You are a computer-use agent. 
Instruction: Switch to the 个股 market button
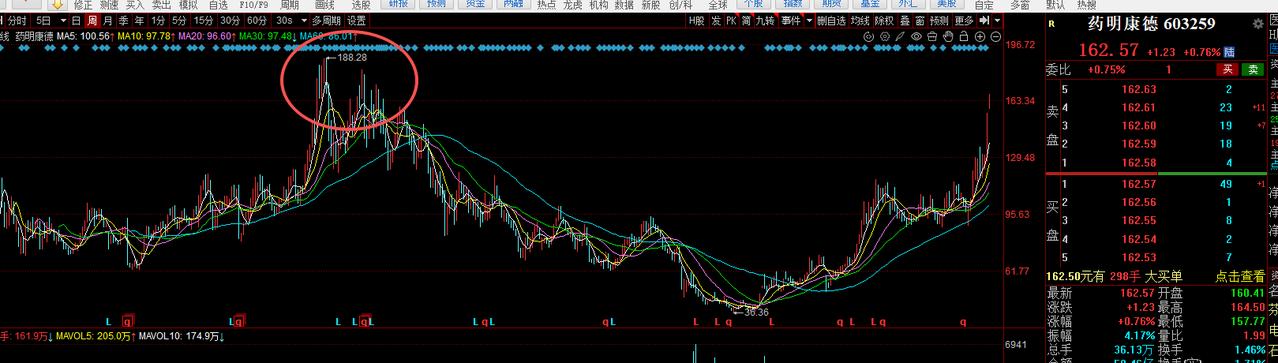pyautogui.click(x=753, y=4)
